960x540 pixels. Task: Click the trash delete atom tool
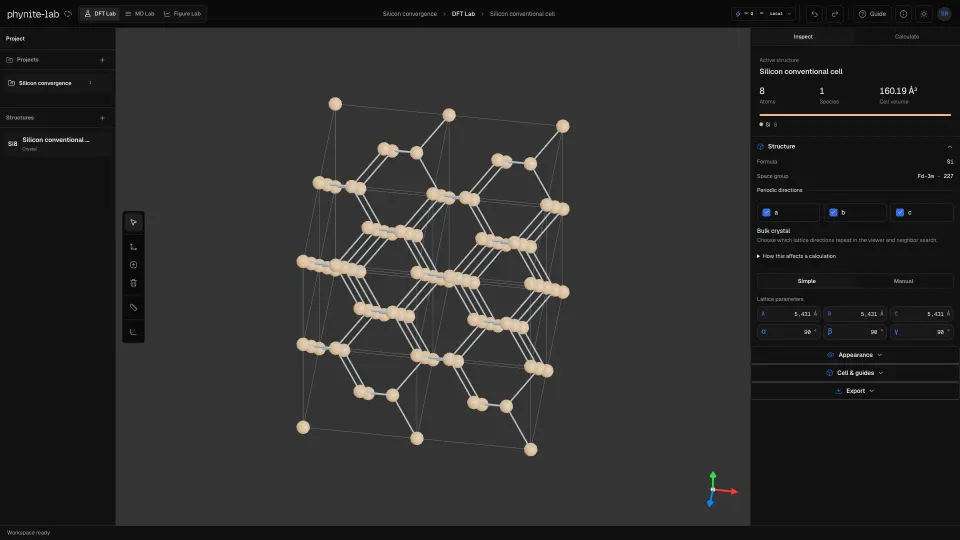133,283
